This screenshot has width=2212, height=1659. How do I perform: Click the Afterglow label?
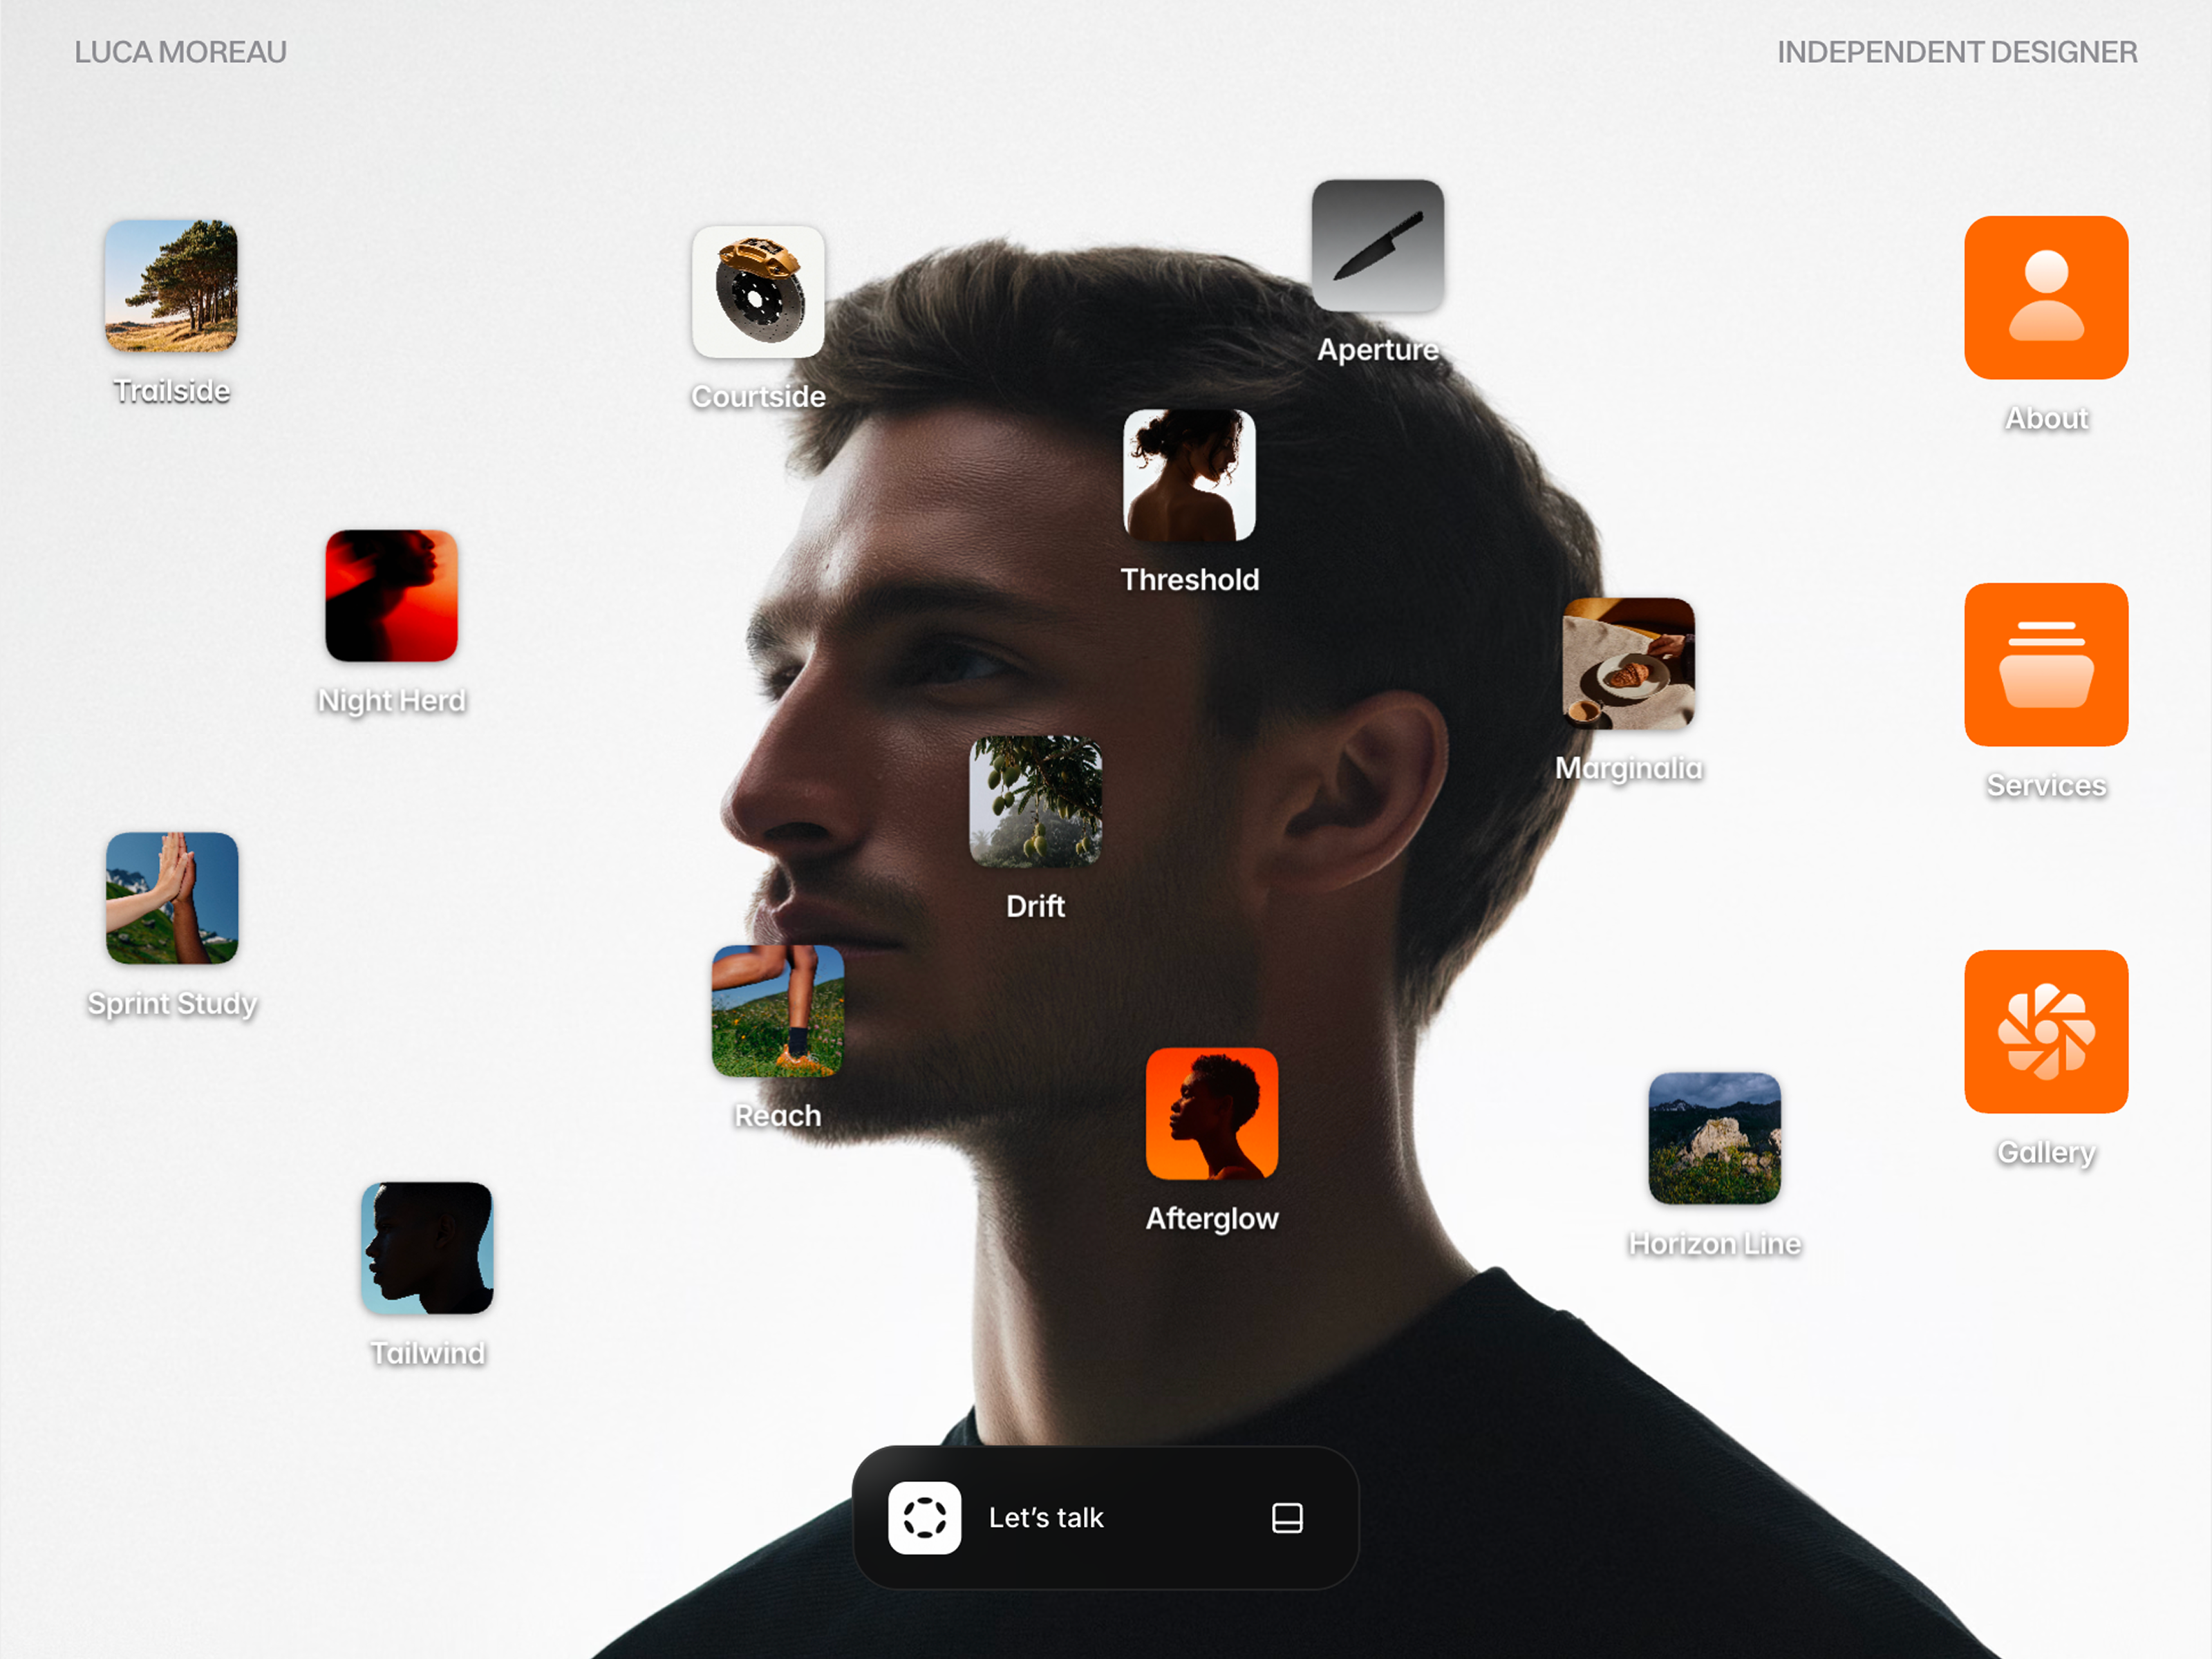(x=1211, y=1219)
